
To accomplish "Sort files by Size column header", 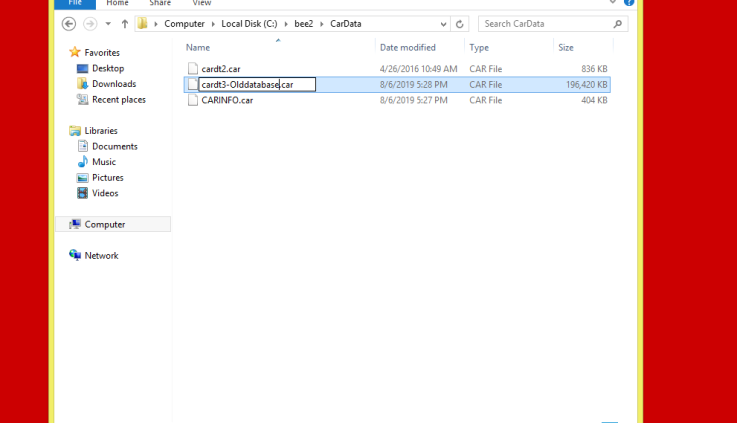I will pos(566,47).
